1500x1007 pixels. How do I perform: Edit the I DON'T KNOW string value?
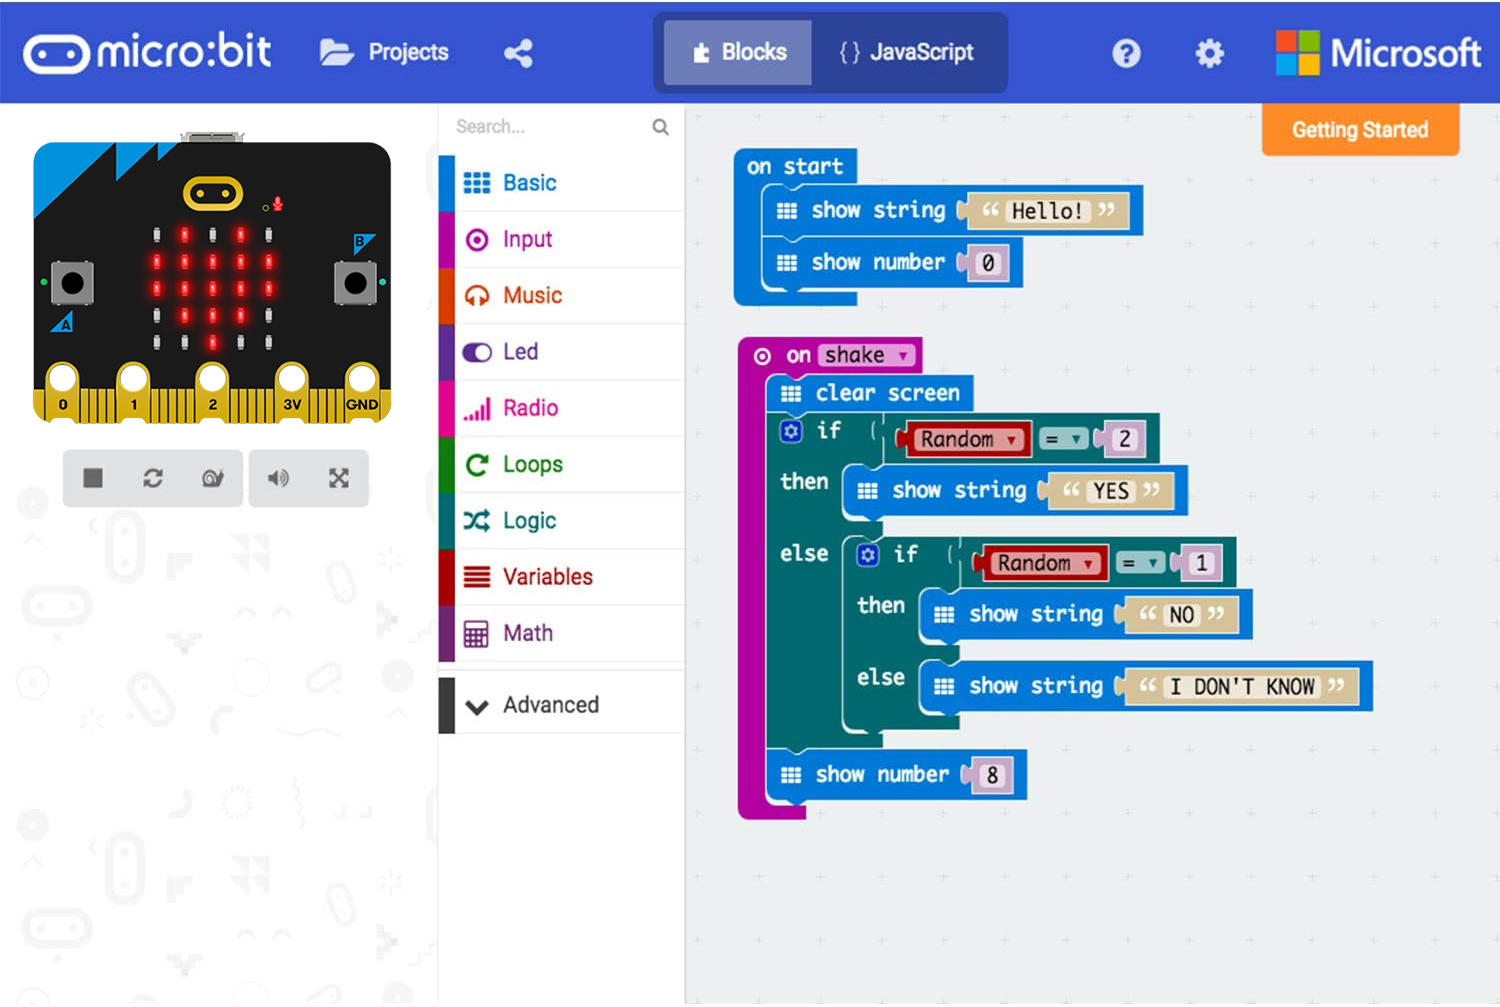1241,687
